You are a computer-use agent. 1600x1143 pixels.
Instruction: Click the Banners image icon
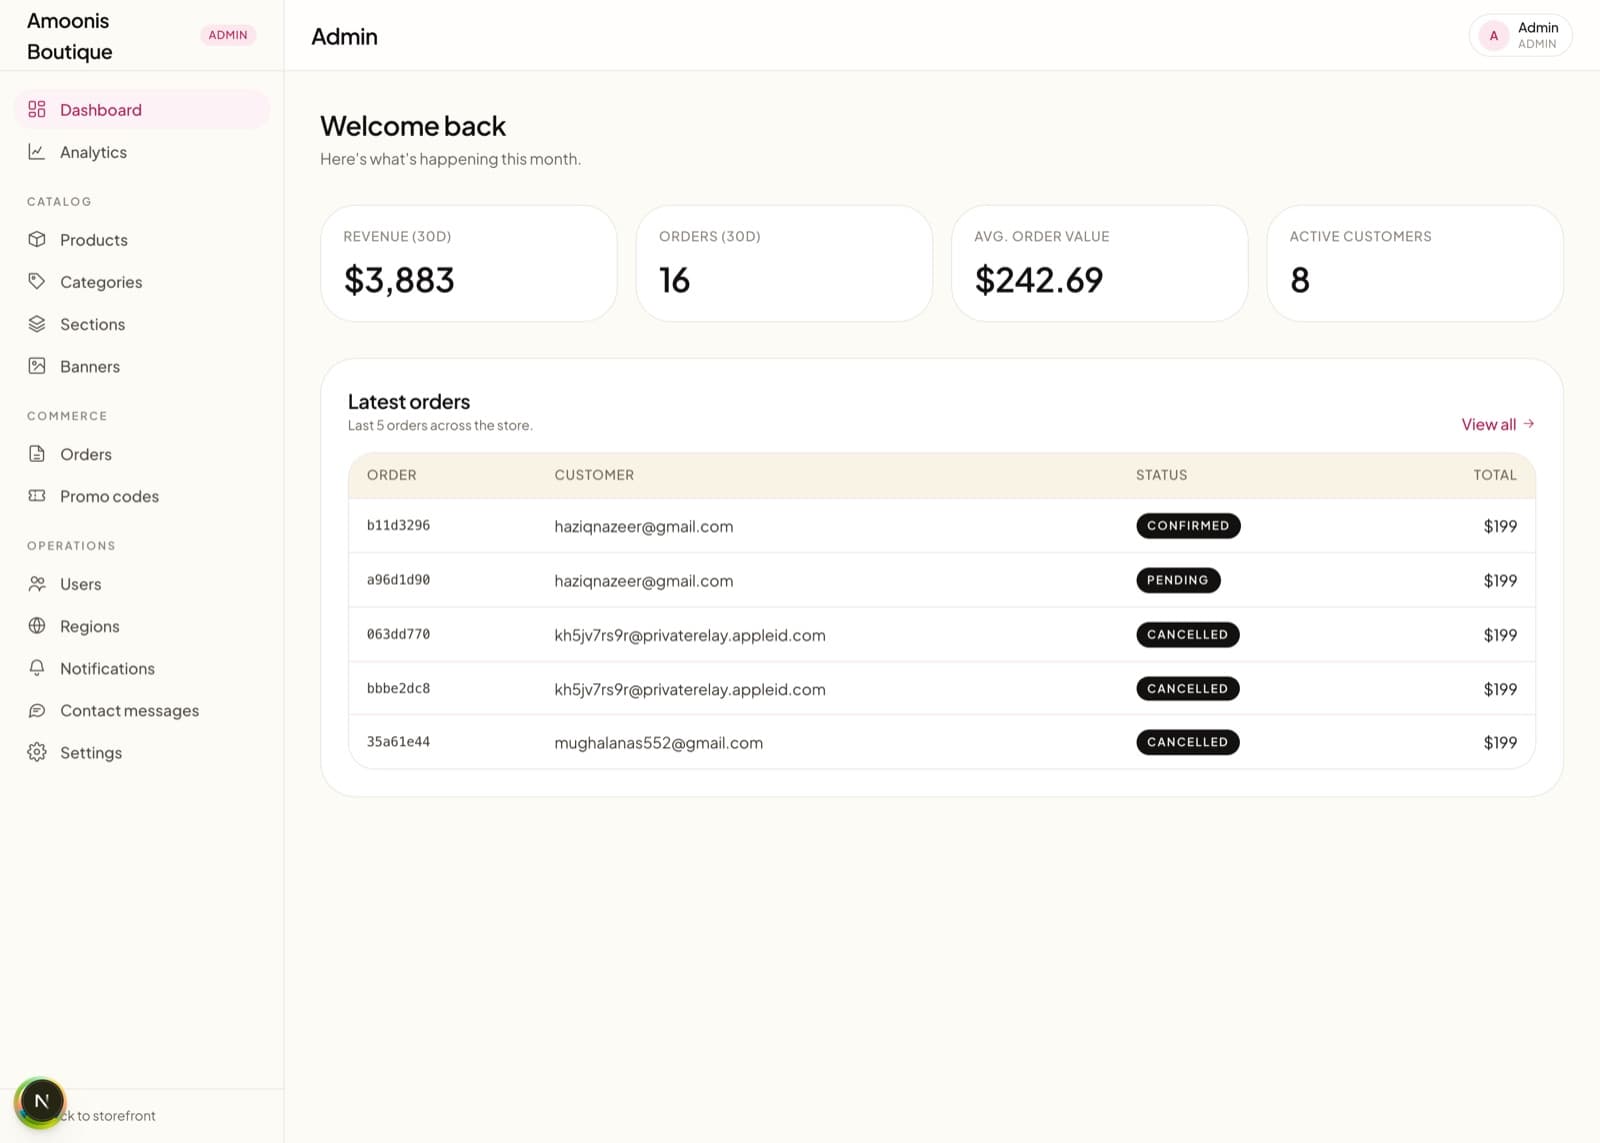click(x=37, y=366)
